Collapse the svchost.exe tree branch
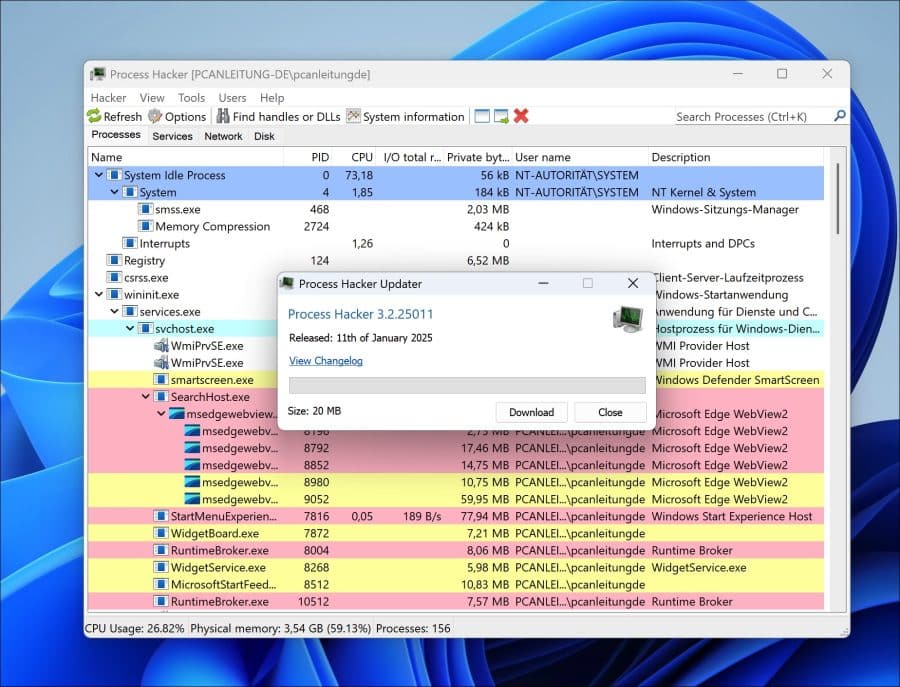Image resolution: width=900 pixels, height=687 pixels. [129, 328]
